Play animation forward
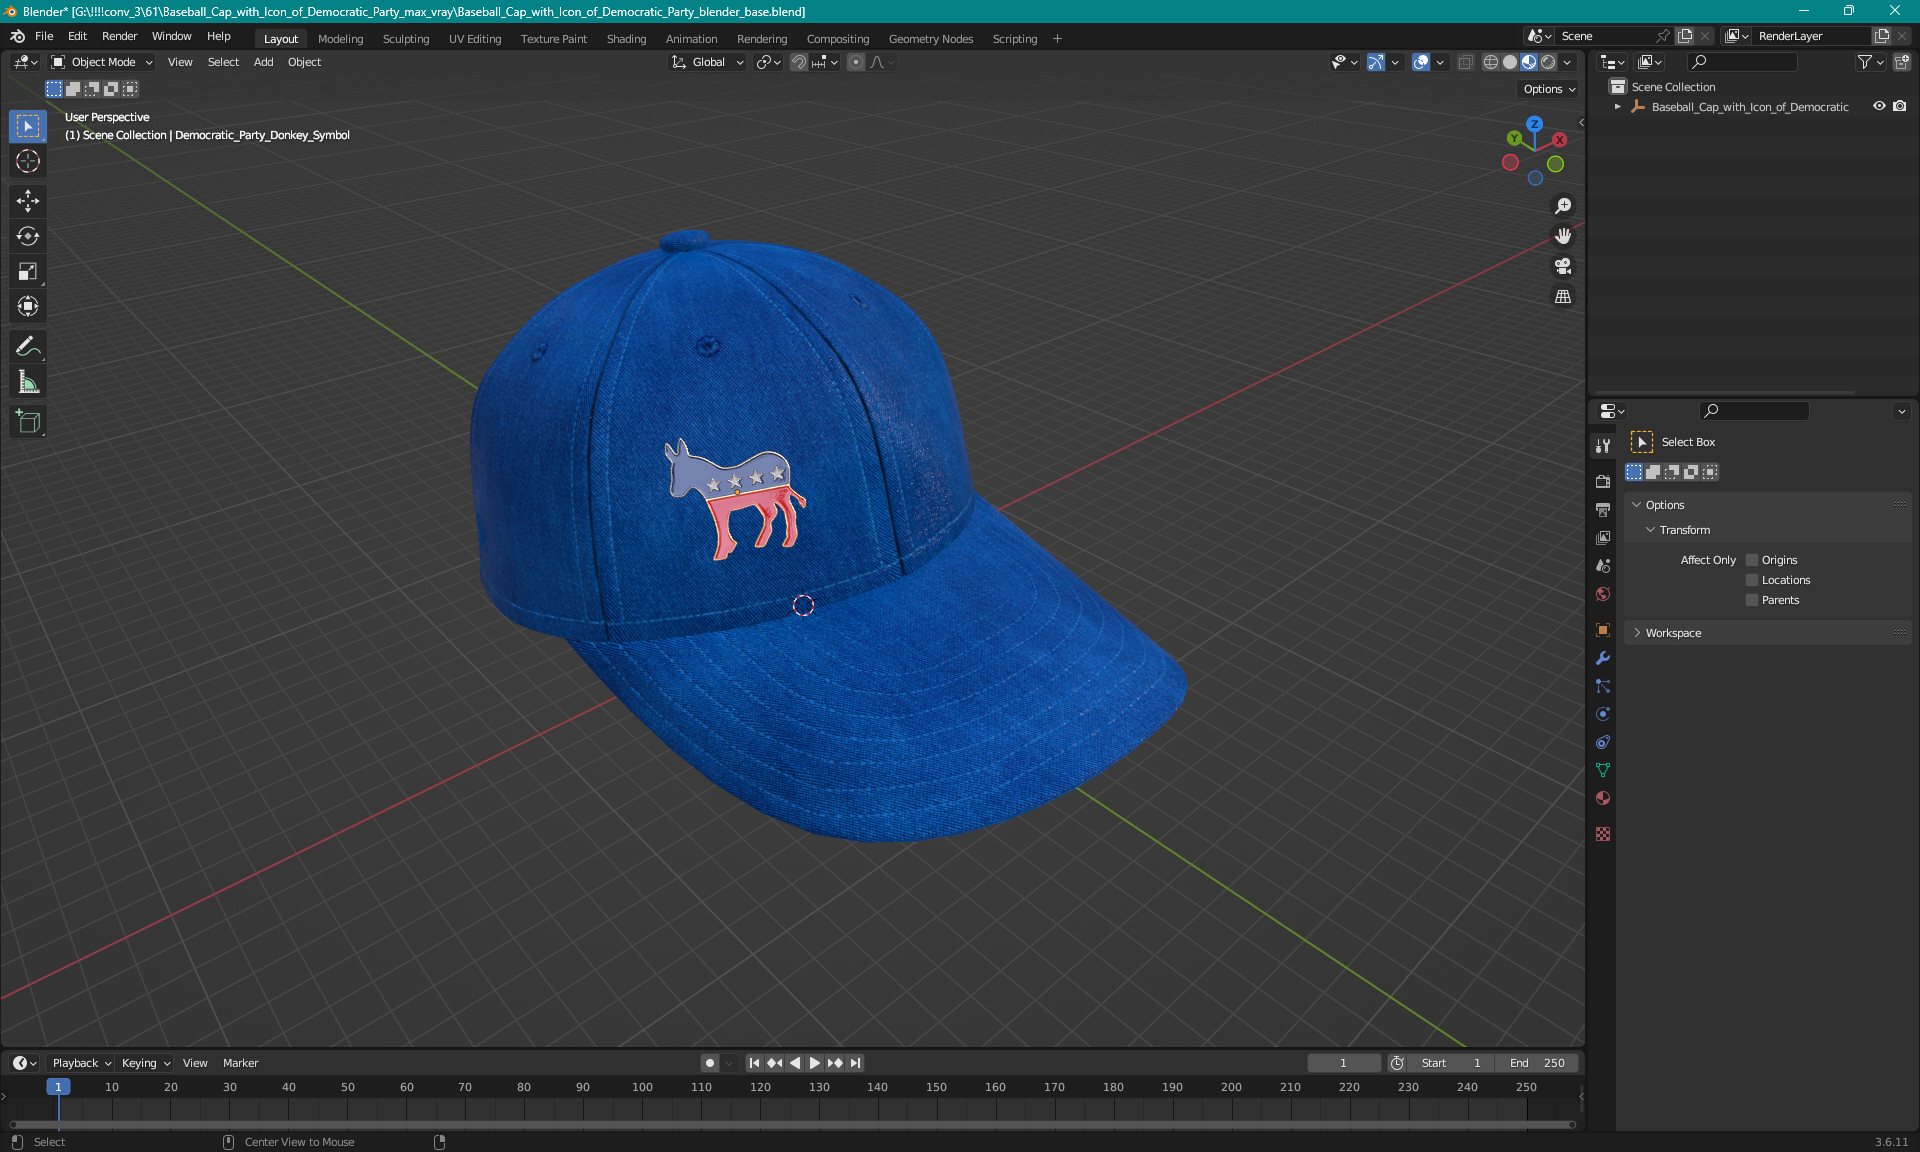The height and width of the screenshot is (1152, 1920). [814, 1063]
